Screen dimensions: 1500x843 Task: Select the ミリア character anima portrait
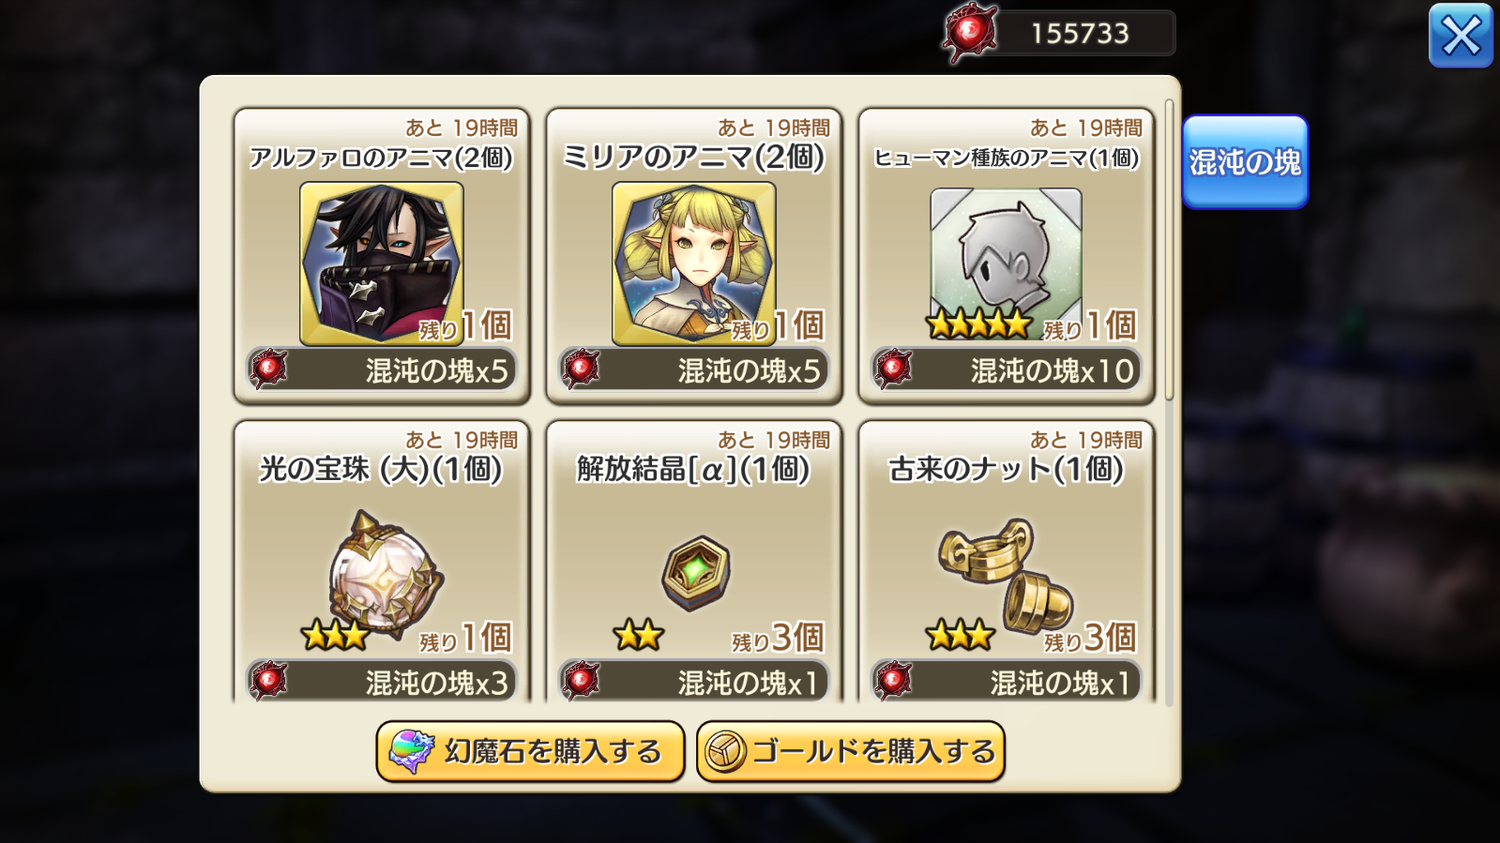693,263
